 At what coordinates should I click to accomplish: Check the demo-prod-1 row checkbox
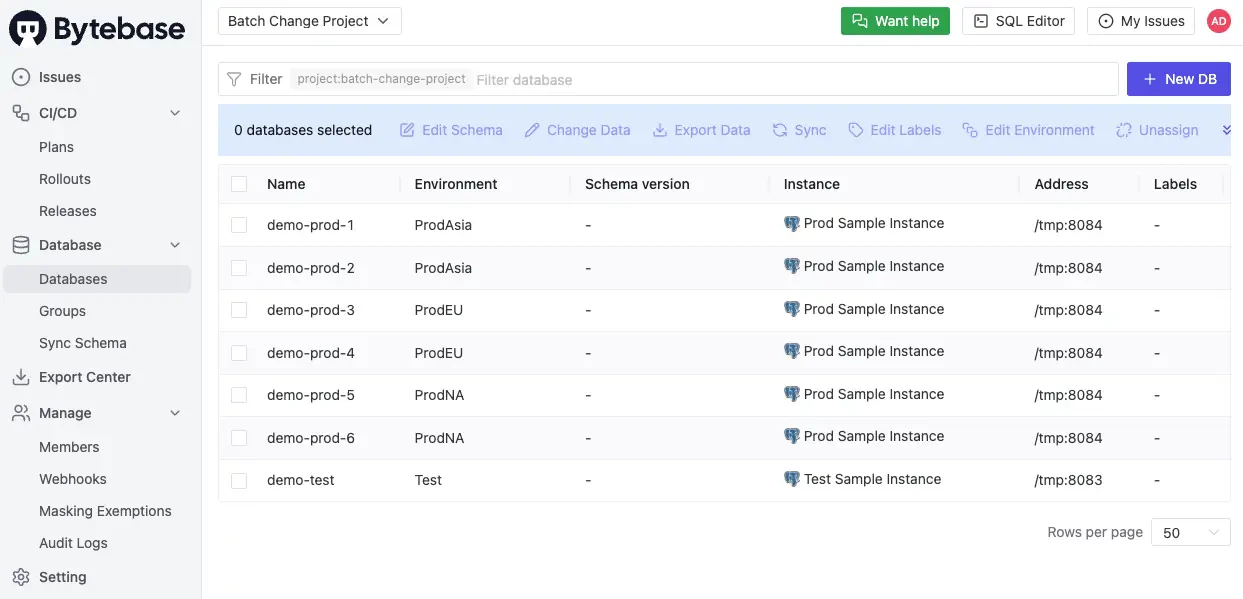click(x=239, y=225)
